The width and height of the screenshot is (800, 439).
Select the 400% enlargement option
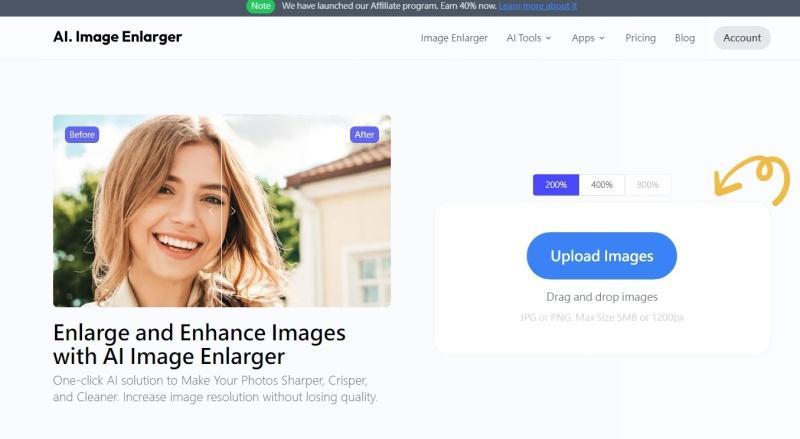coord(602,185)
